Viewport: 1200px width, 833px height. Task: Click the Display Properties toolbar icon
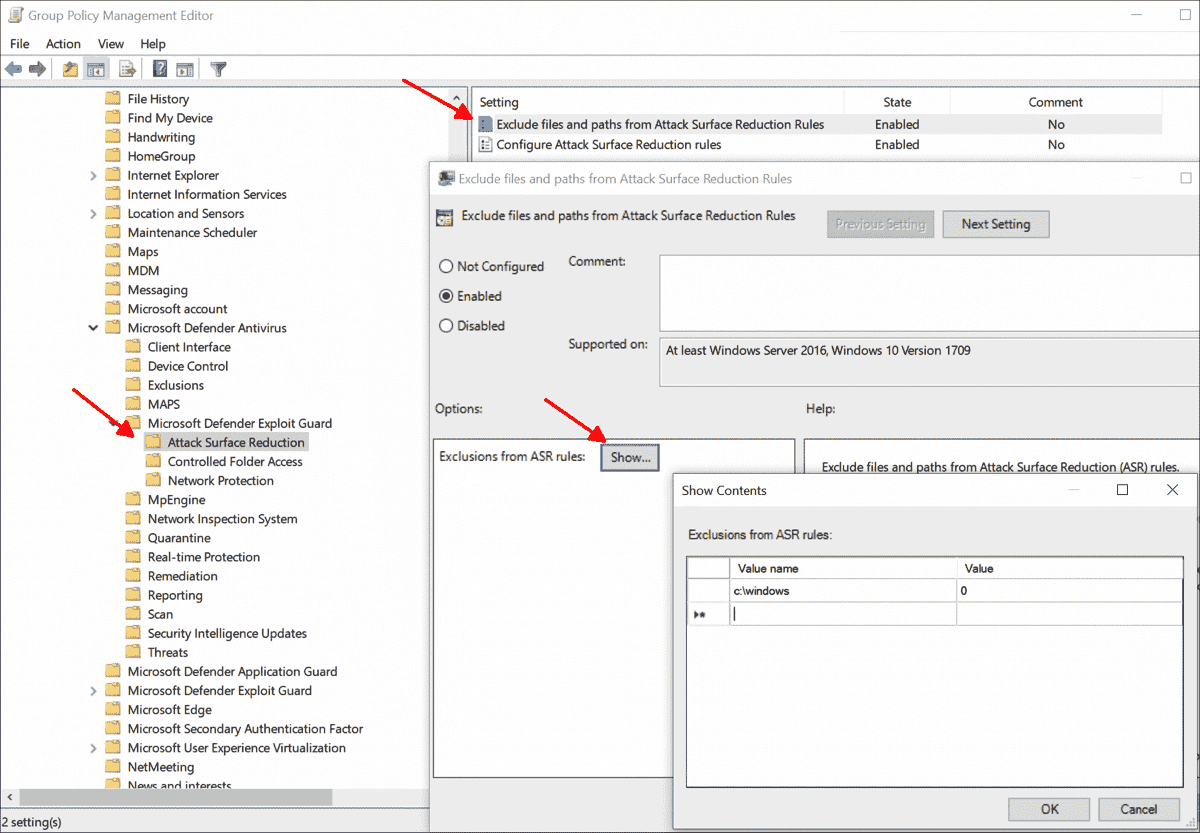(x=185, y=68)
